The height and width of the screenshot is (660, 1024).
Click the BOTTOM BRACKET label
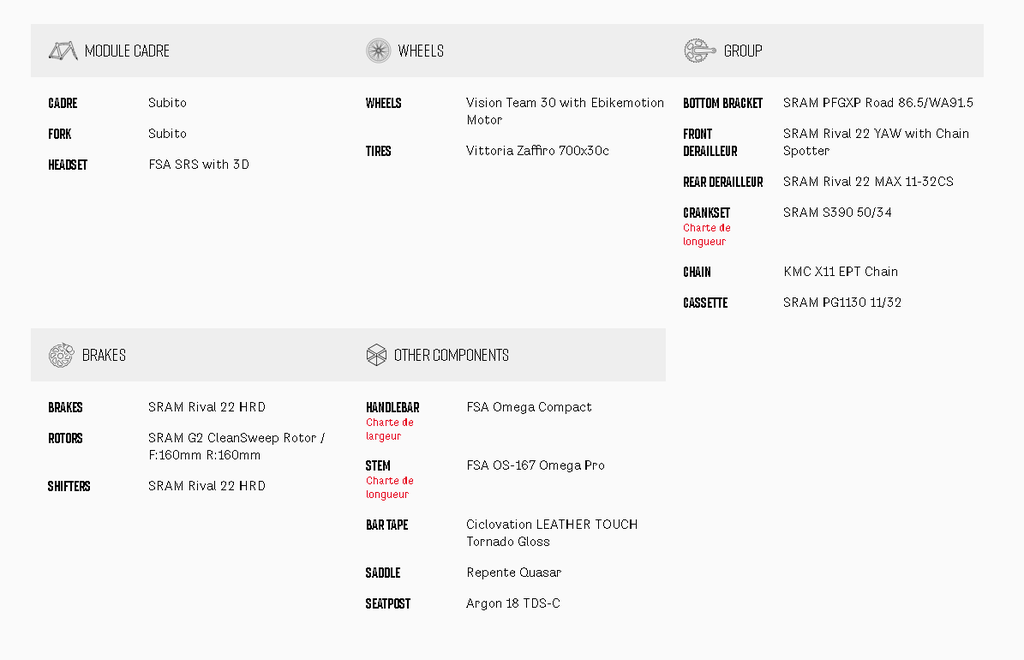tap(723, 103)
